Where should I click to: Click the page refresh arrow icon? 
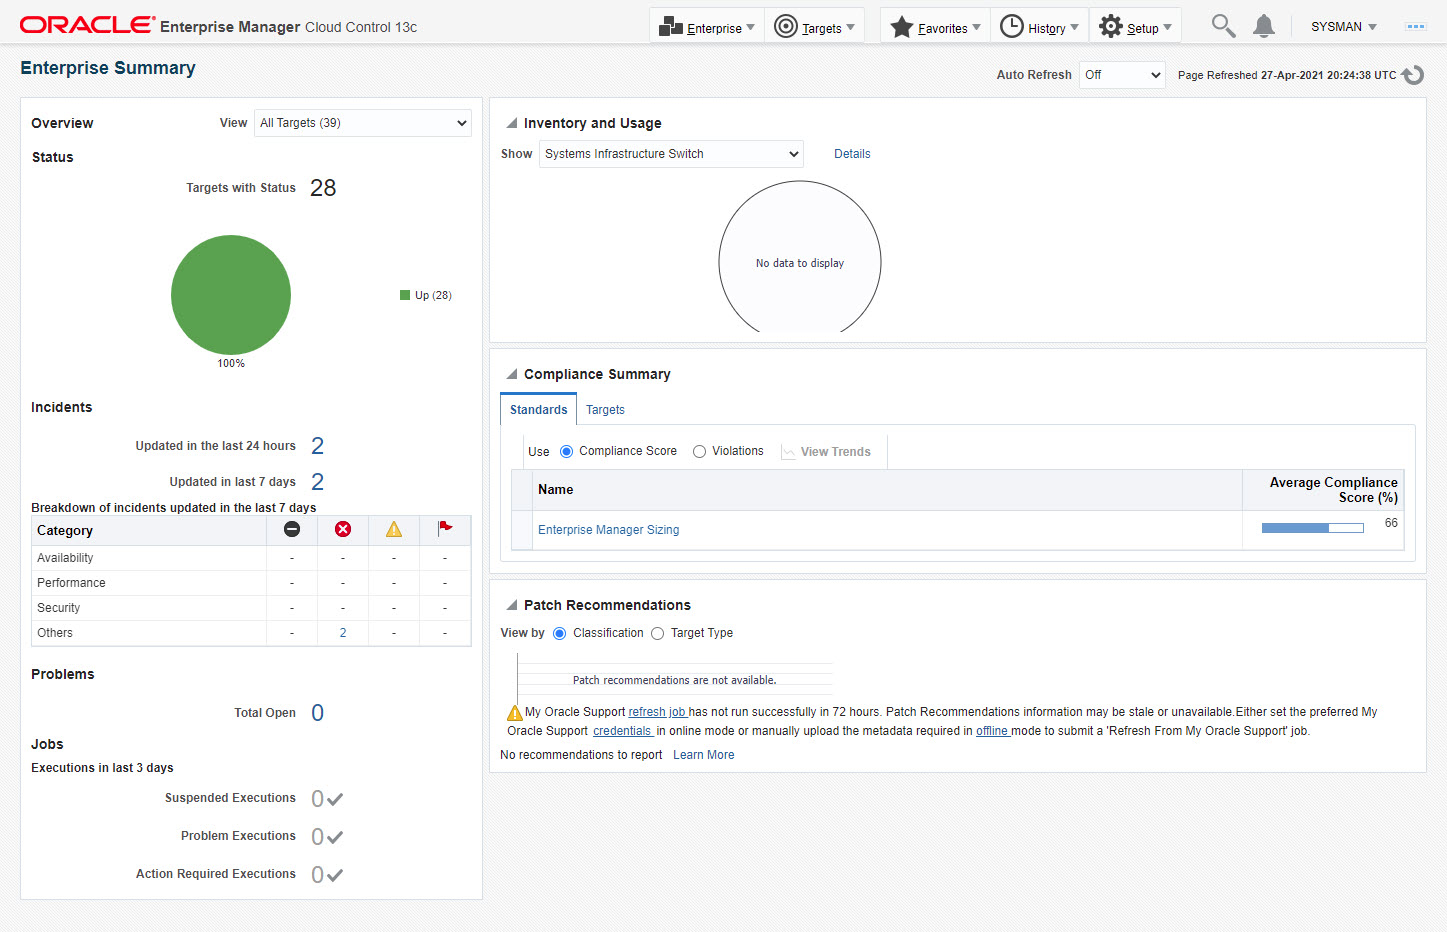pos(1412,75)
